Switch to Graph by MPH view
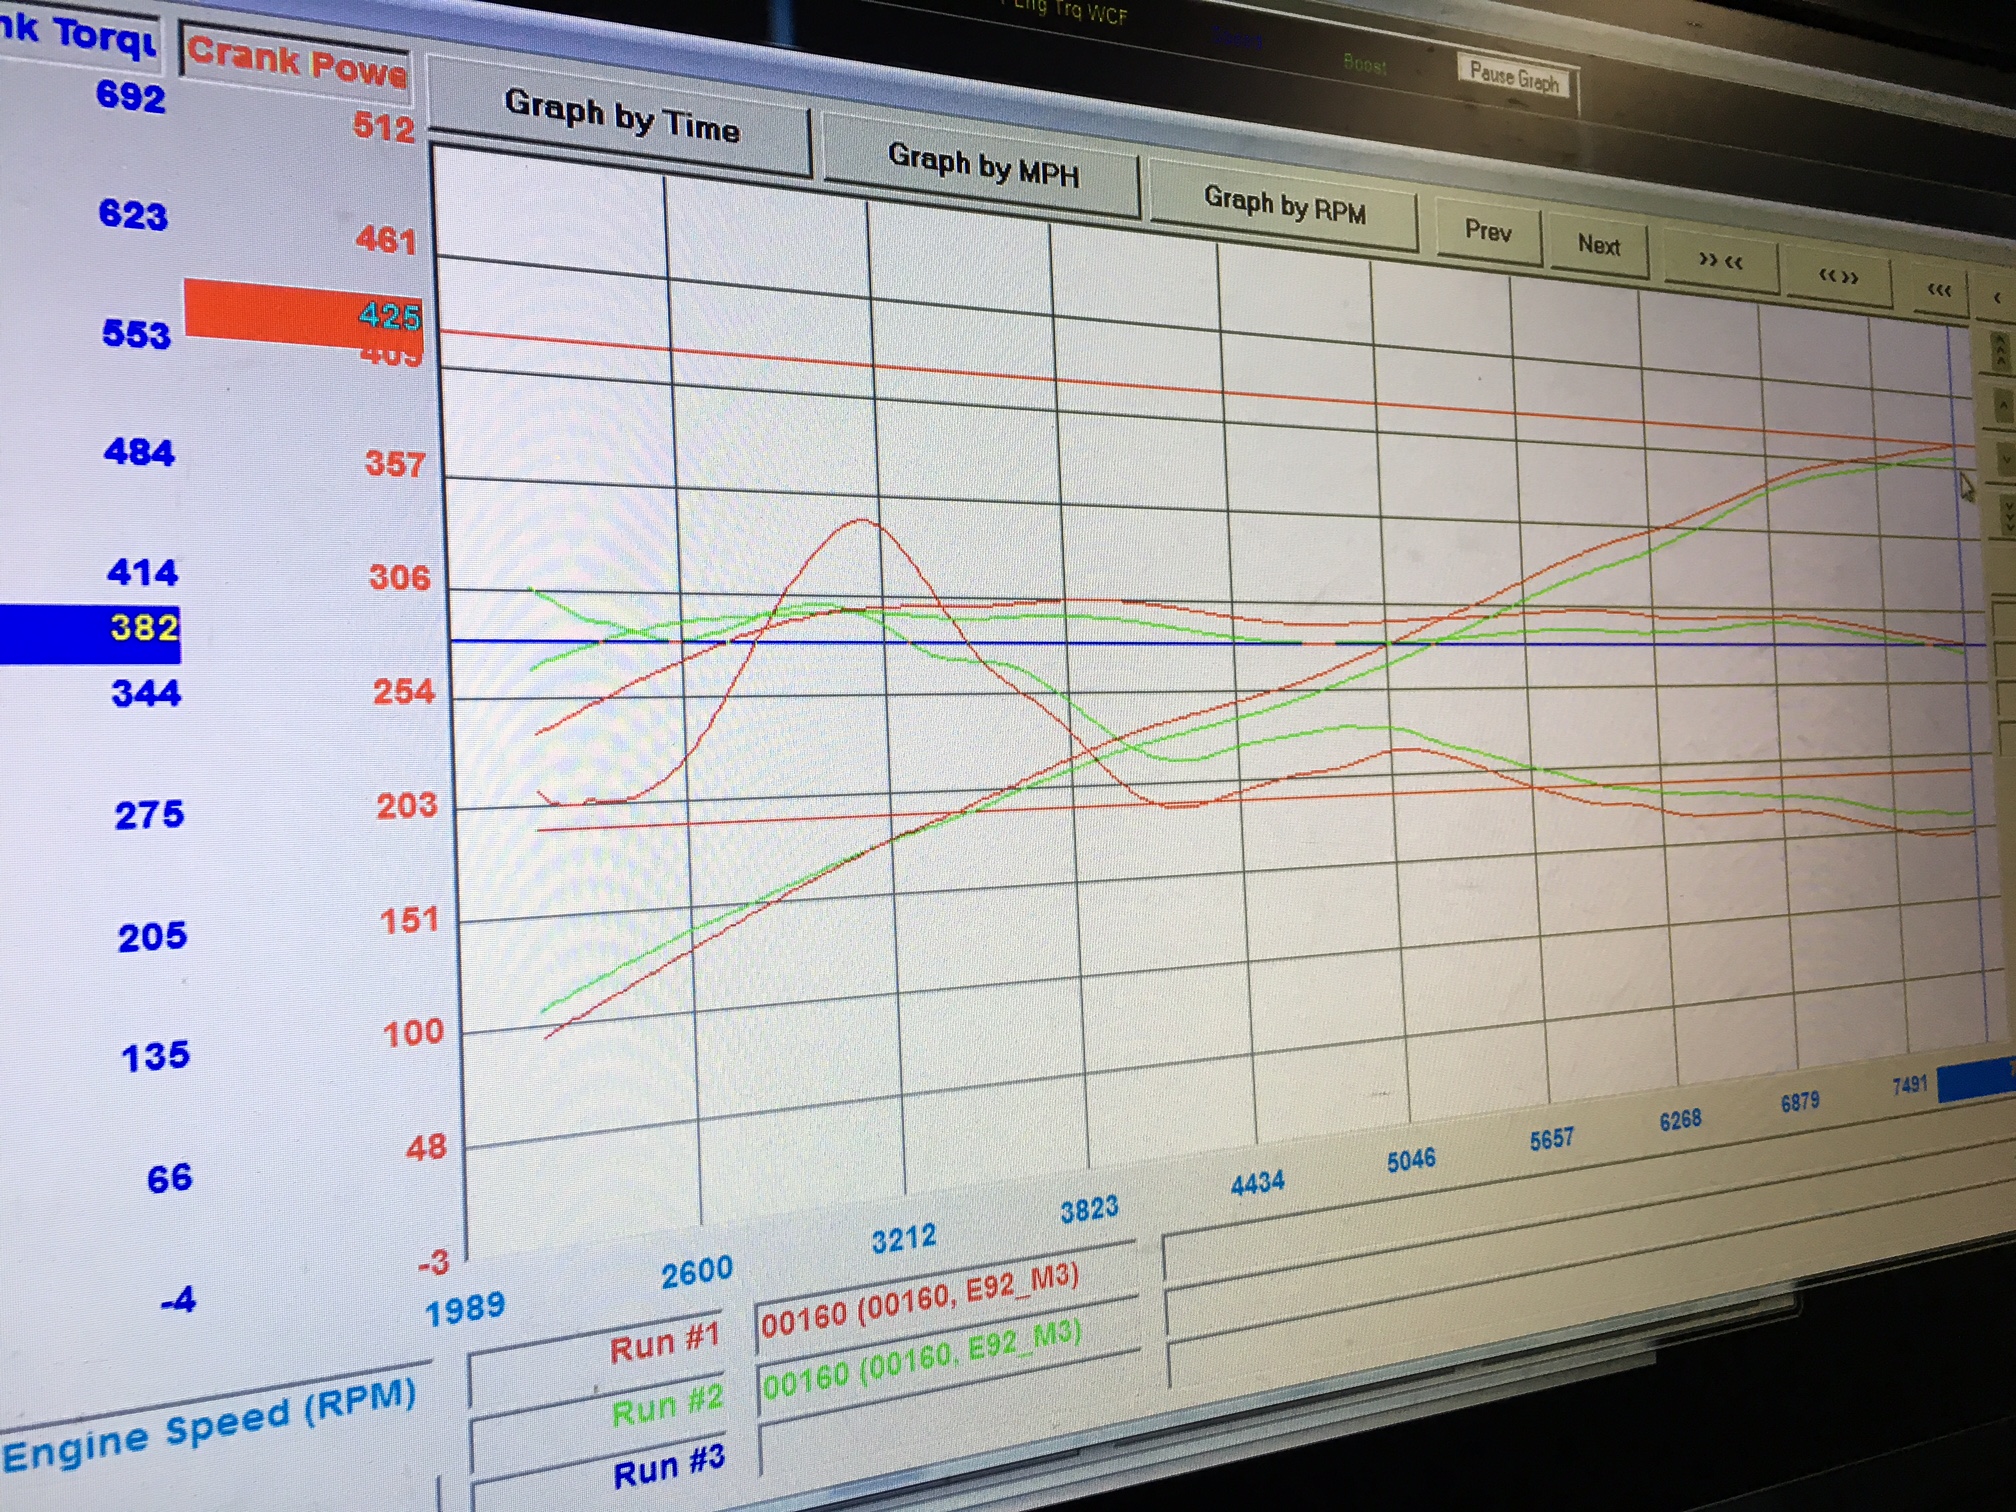 point(983,167)
